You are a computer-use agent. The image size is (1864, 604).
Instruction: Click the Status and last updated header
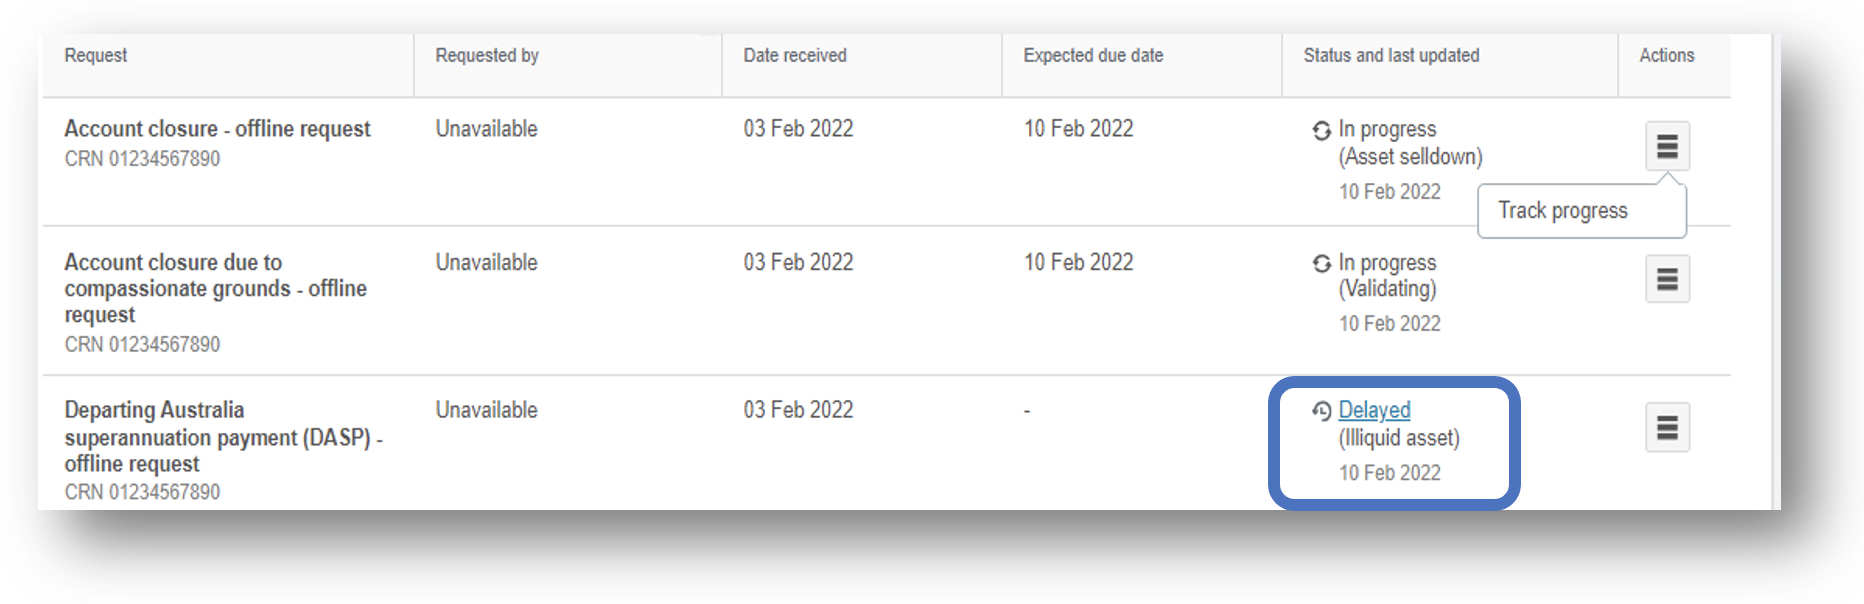tap(1391, 55)
